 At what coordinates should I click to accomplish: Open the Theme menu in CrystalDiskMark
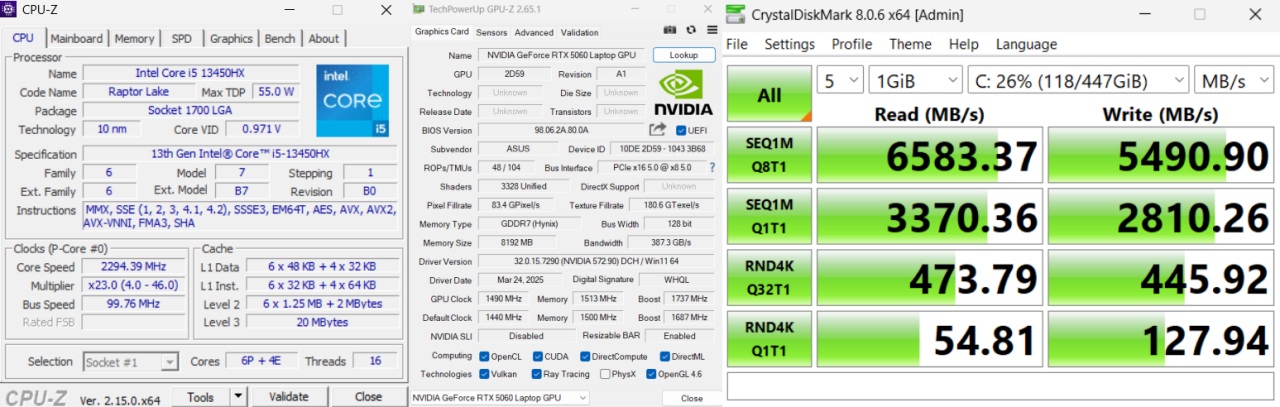coord(911,45)
